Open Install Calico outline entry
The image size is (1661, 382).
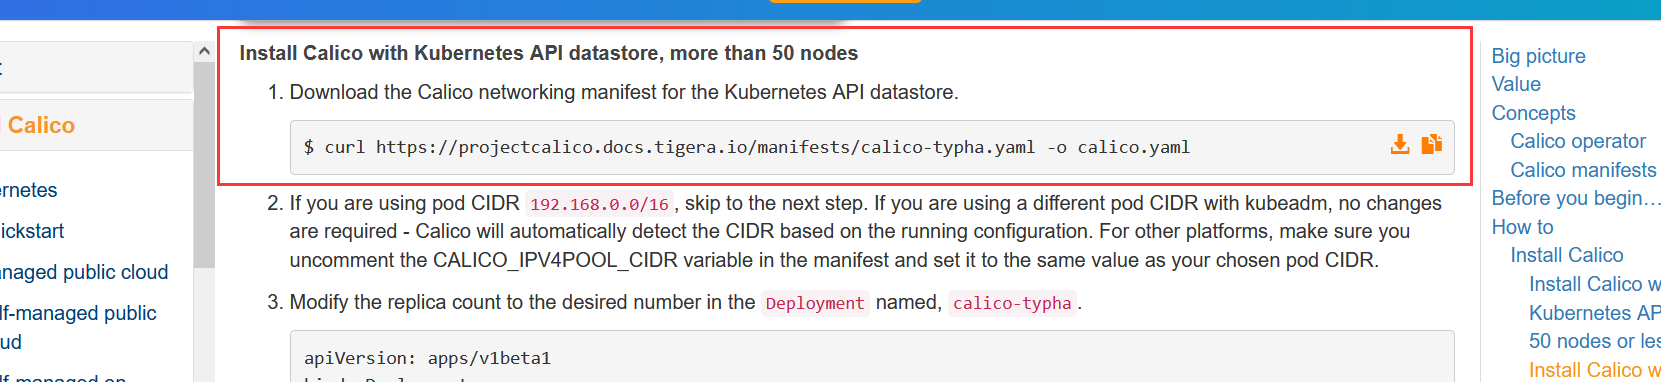1566,255
